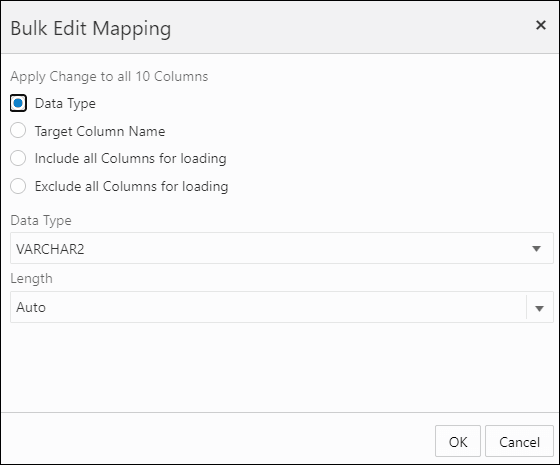Image resolution: width=560 pixels, height=465 pixels.
Task: Click the vertical divider before the Length arrow
Action: click(526, 307)
